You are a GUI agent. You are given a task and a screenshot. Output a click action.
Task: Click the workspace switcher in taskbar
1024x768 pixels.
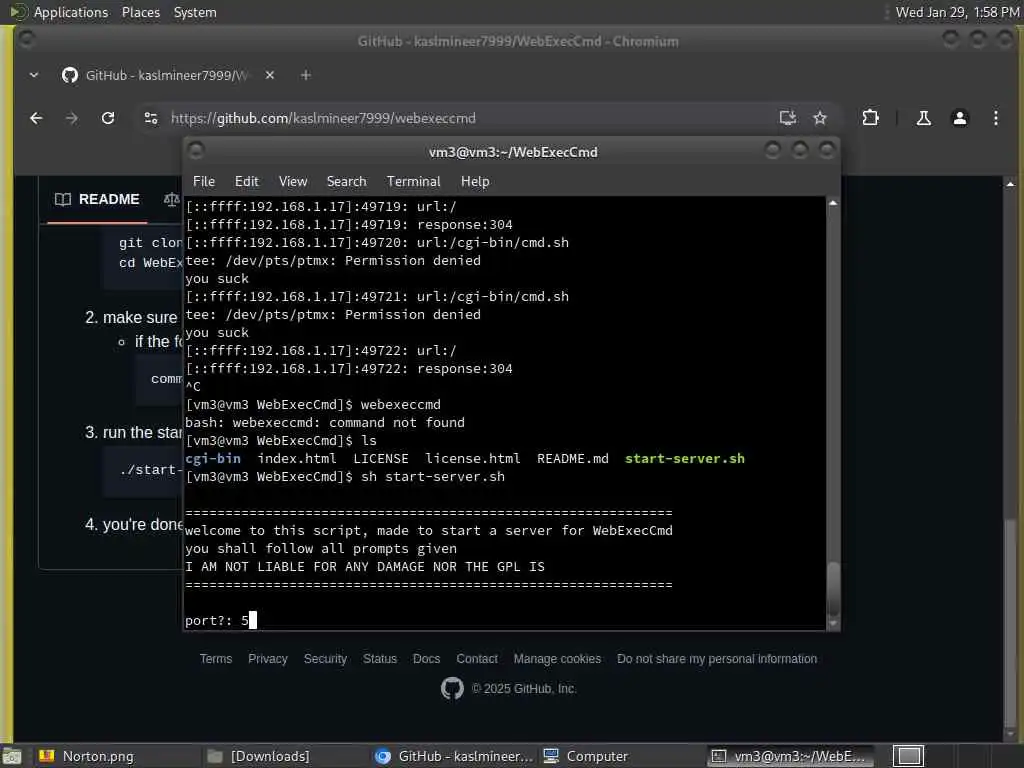coord(908,756)
